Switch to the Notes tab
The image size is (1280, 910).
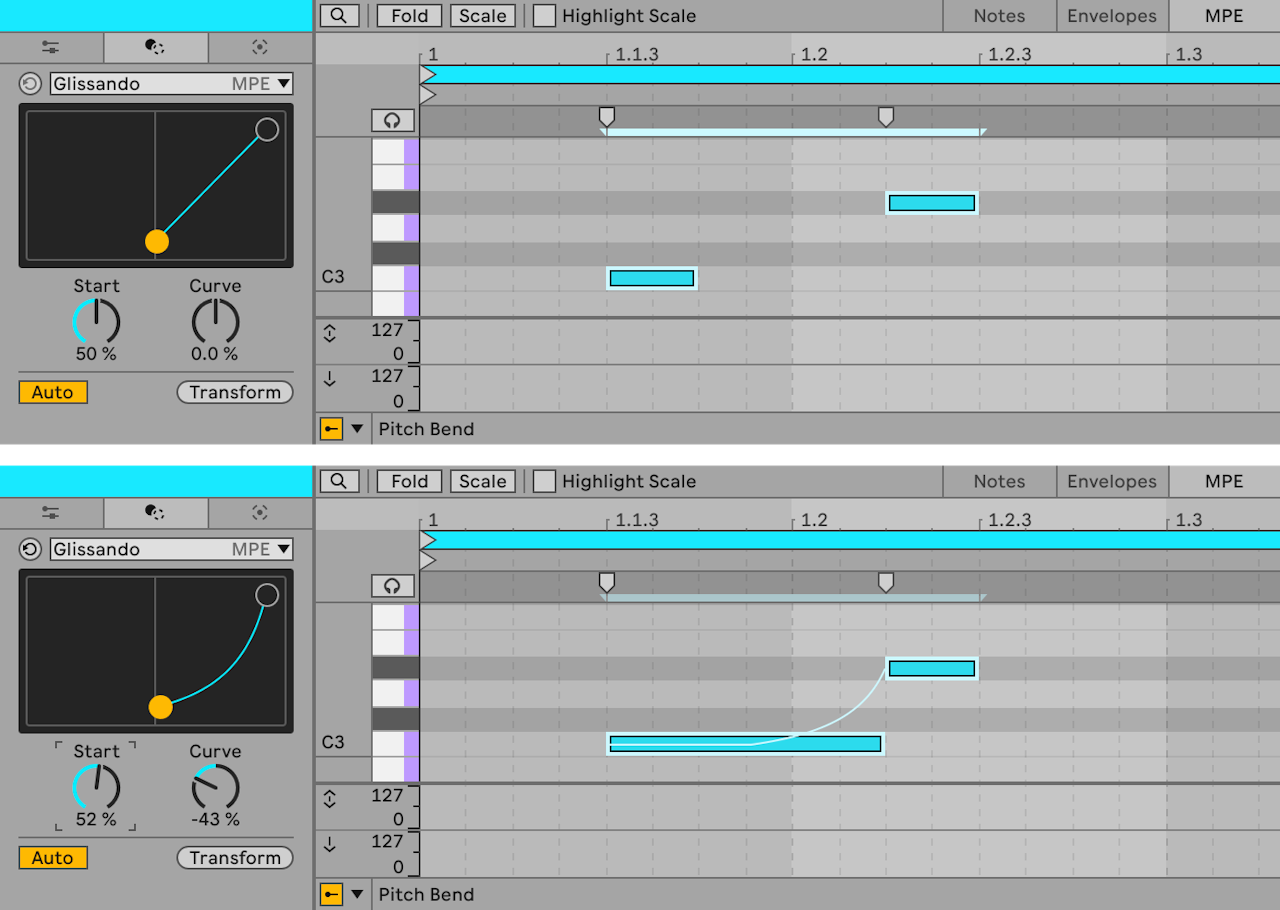(998, 16)
